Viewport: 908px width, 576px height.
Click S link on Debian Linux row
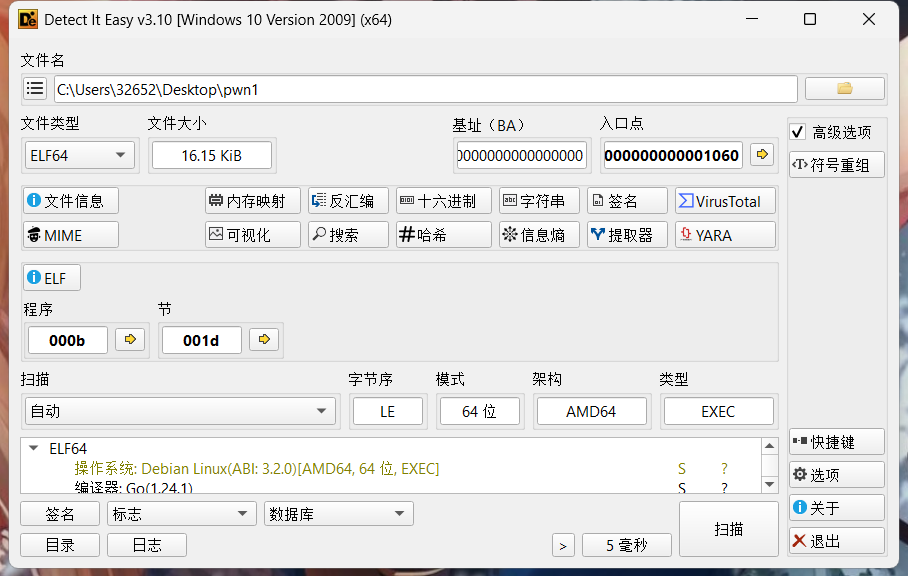click(682, 468)
